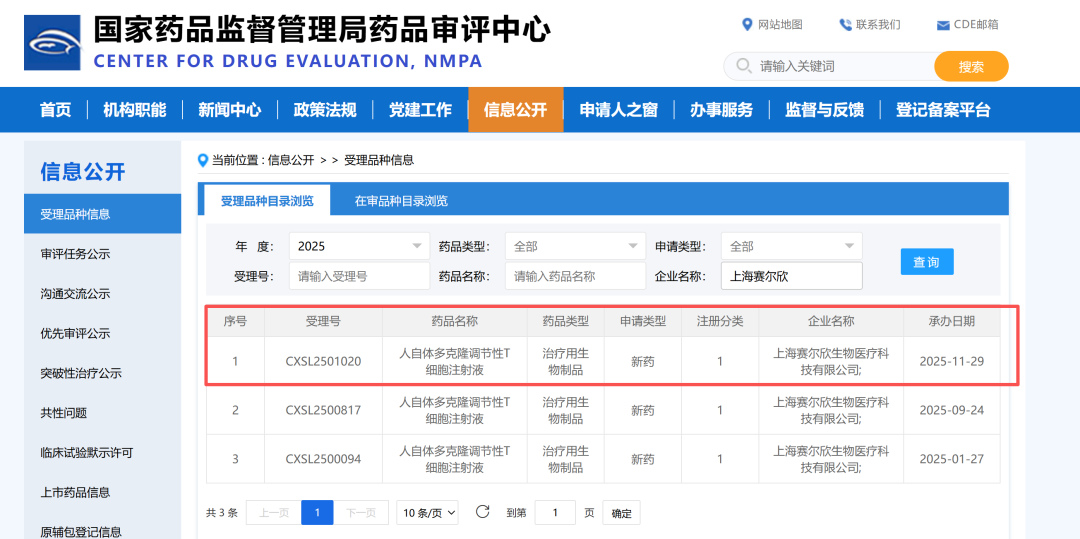Open the 药品类型 dropdown
1080x539 pixels.
point(575,246)
